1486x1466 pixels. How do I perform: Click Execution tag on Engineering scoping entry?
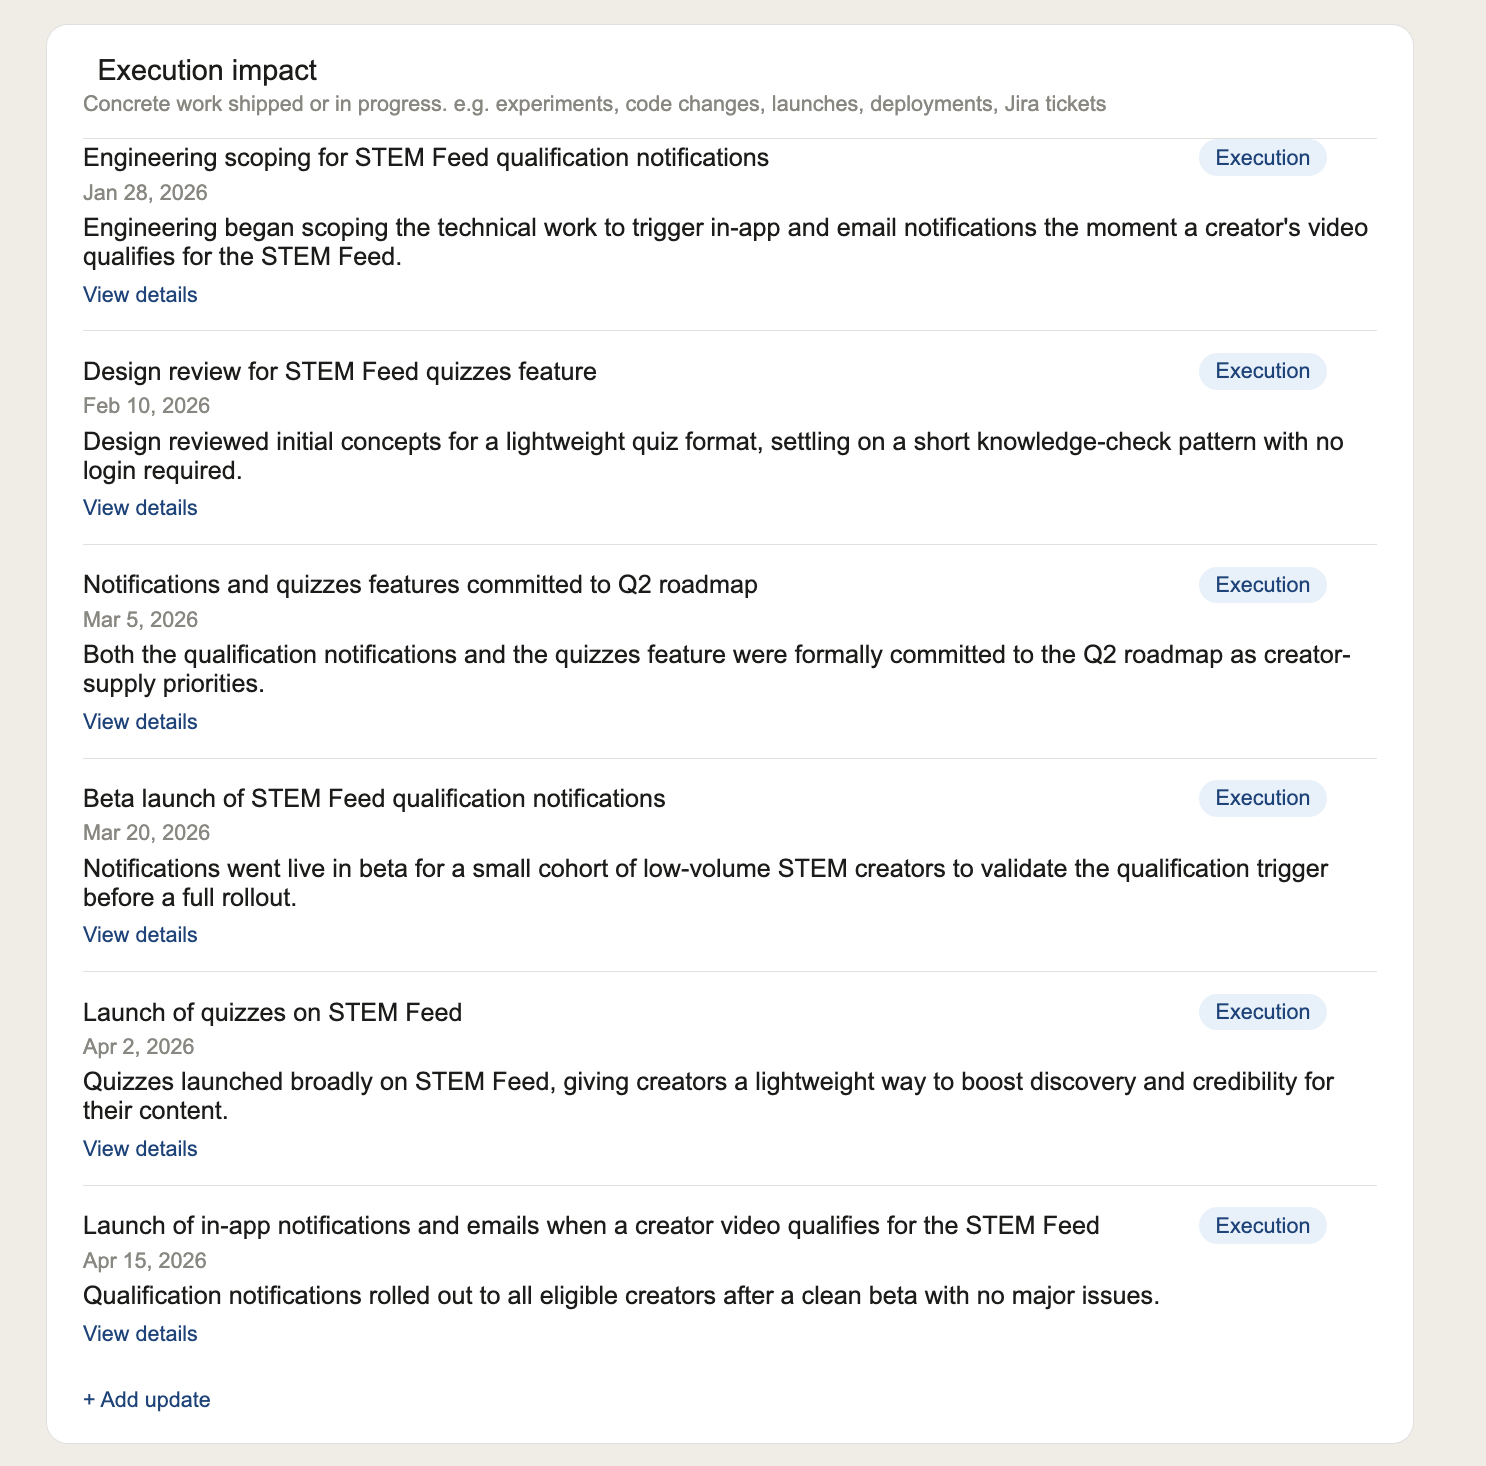(1262, 158)
